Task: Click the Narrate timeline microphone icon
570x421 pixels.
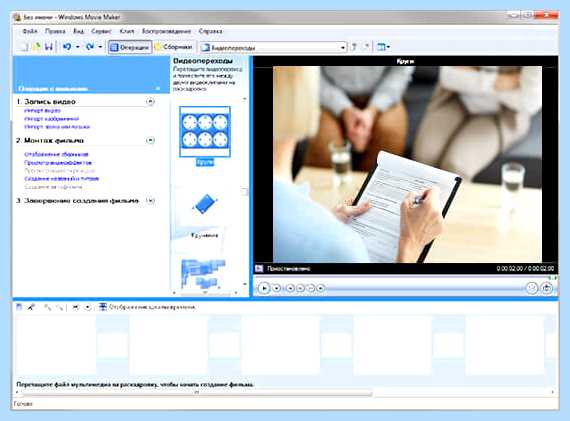Action: tap(31, 307)
